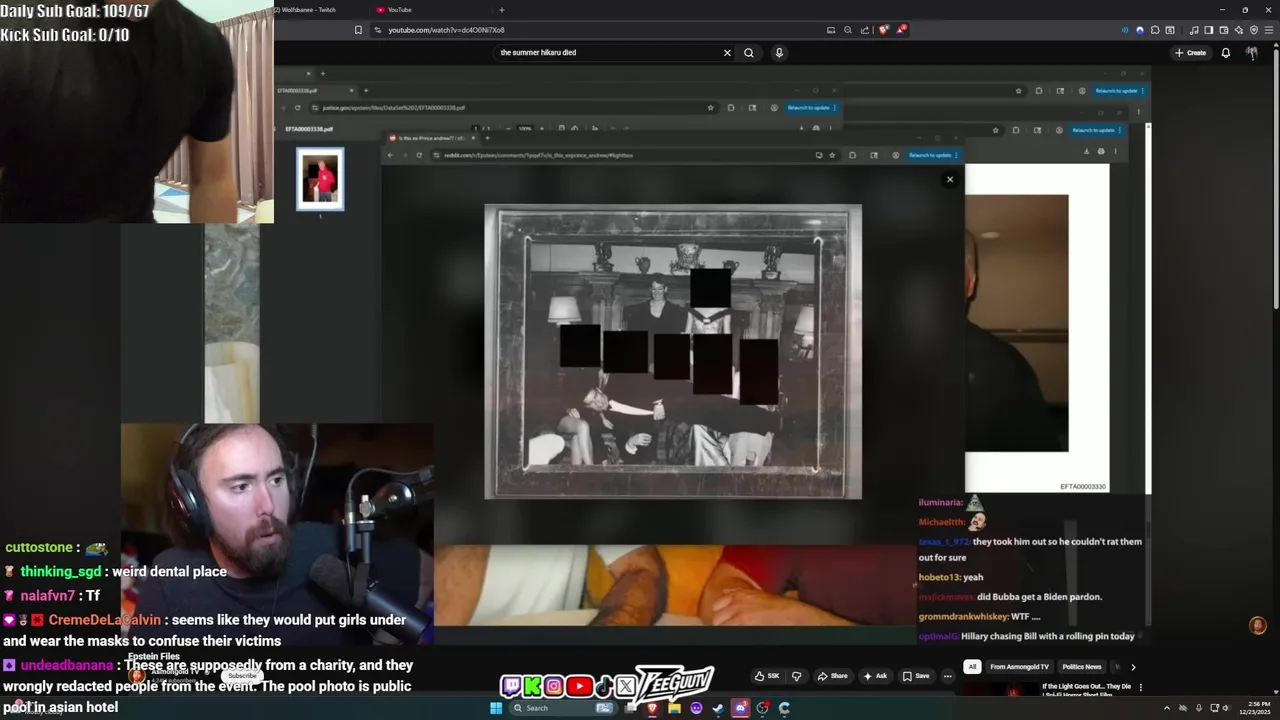Open Brave Rewards triangle icon

[x=901, y=30]
